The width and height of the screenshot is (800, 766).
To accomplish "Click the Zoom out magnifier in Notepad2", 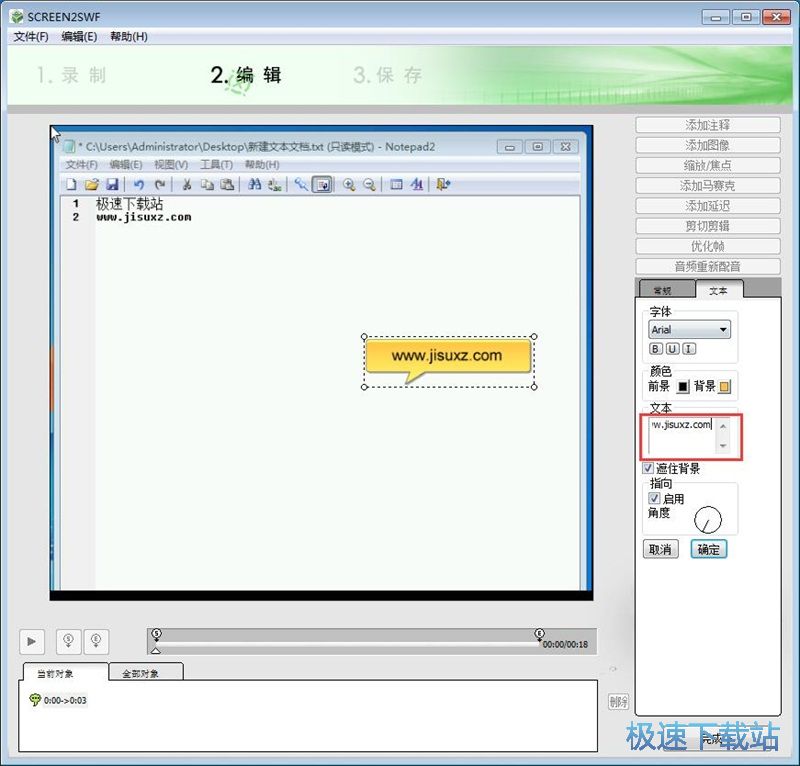I will pyautogui.click(x=369, y=185).
